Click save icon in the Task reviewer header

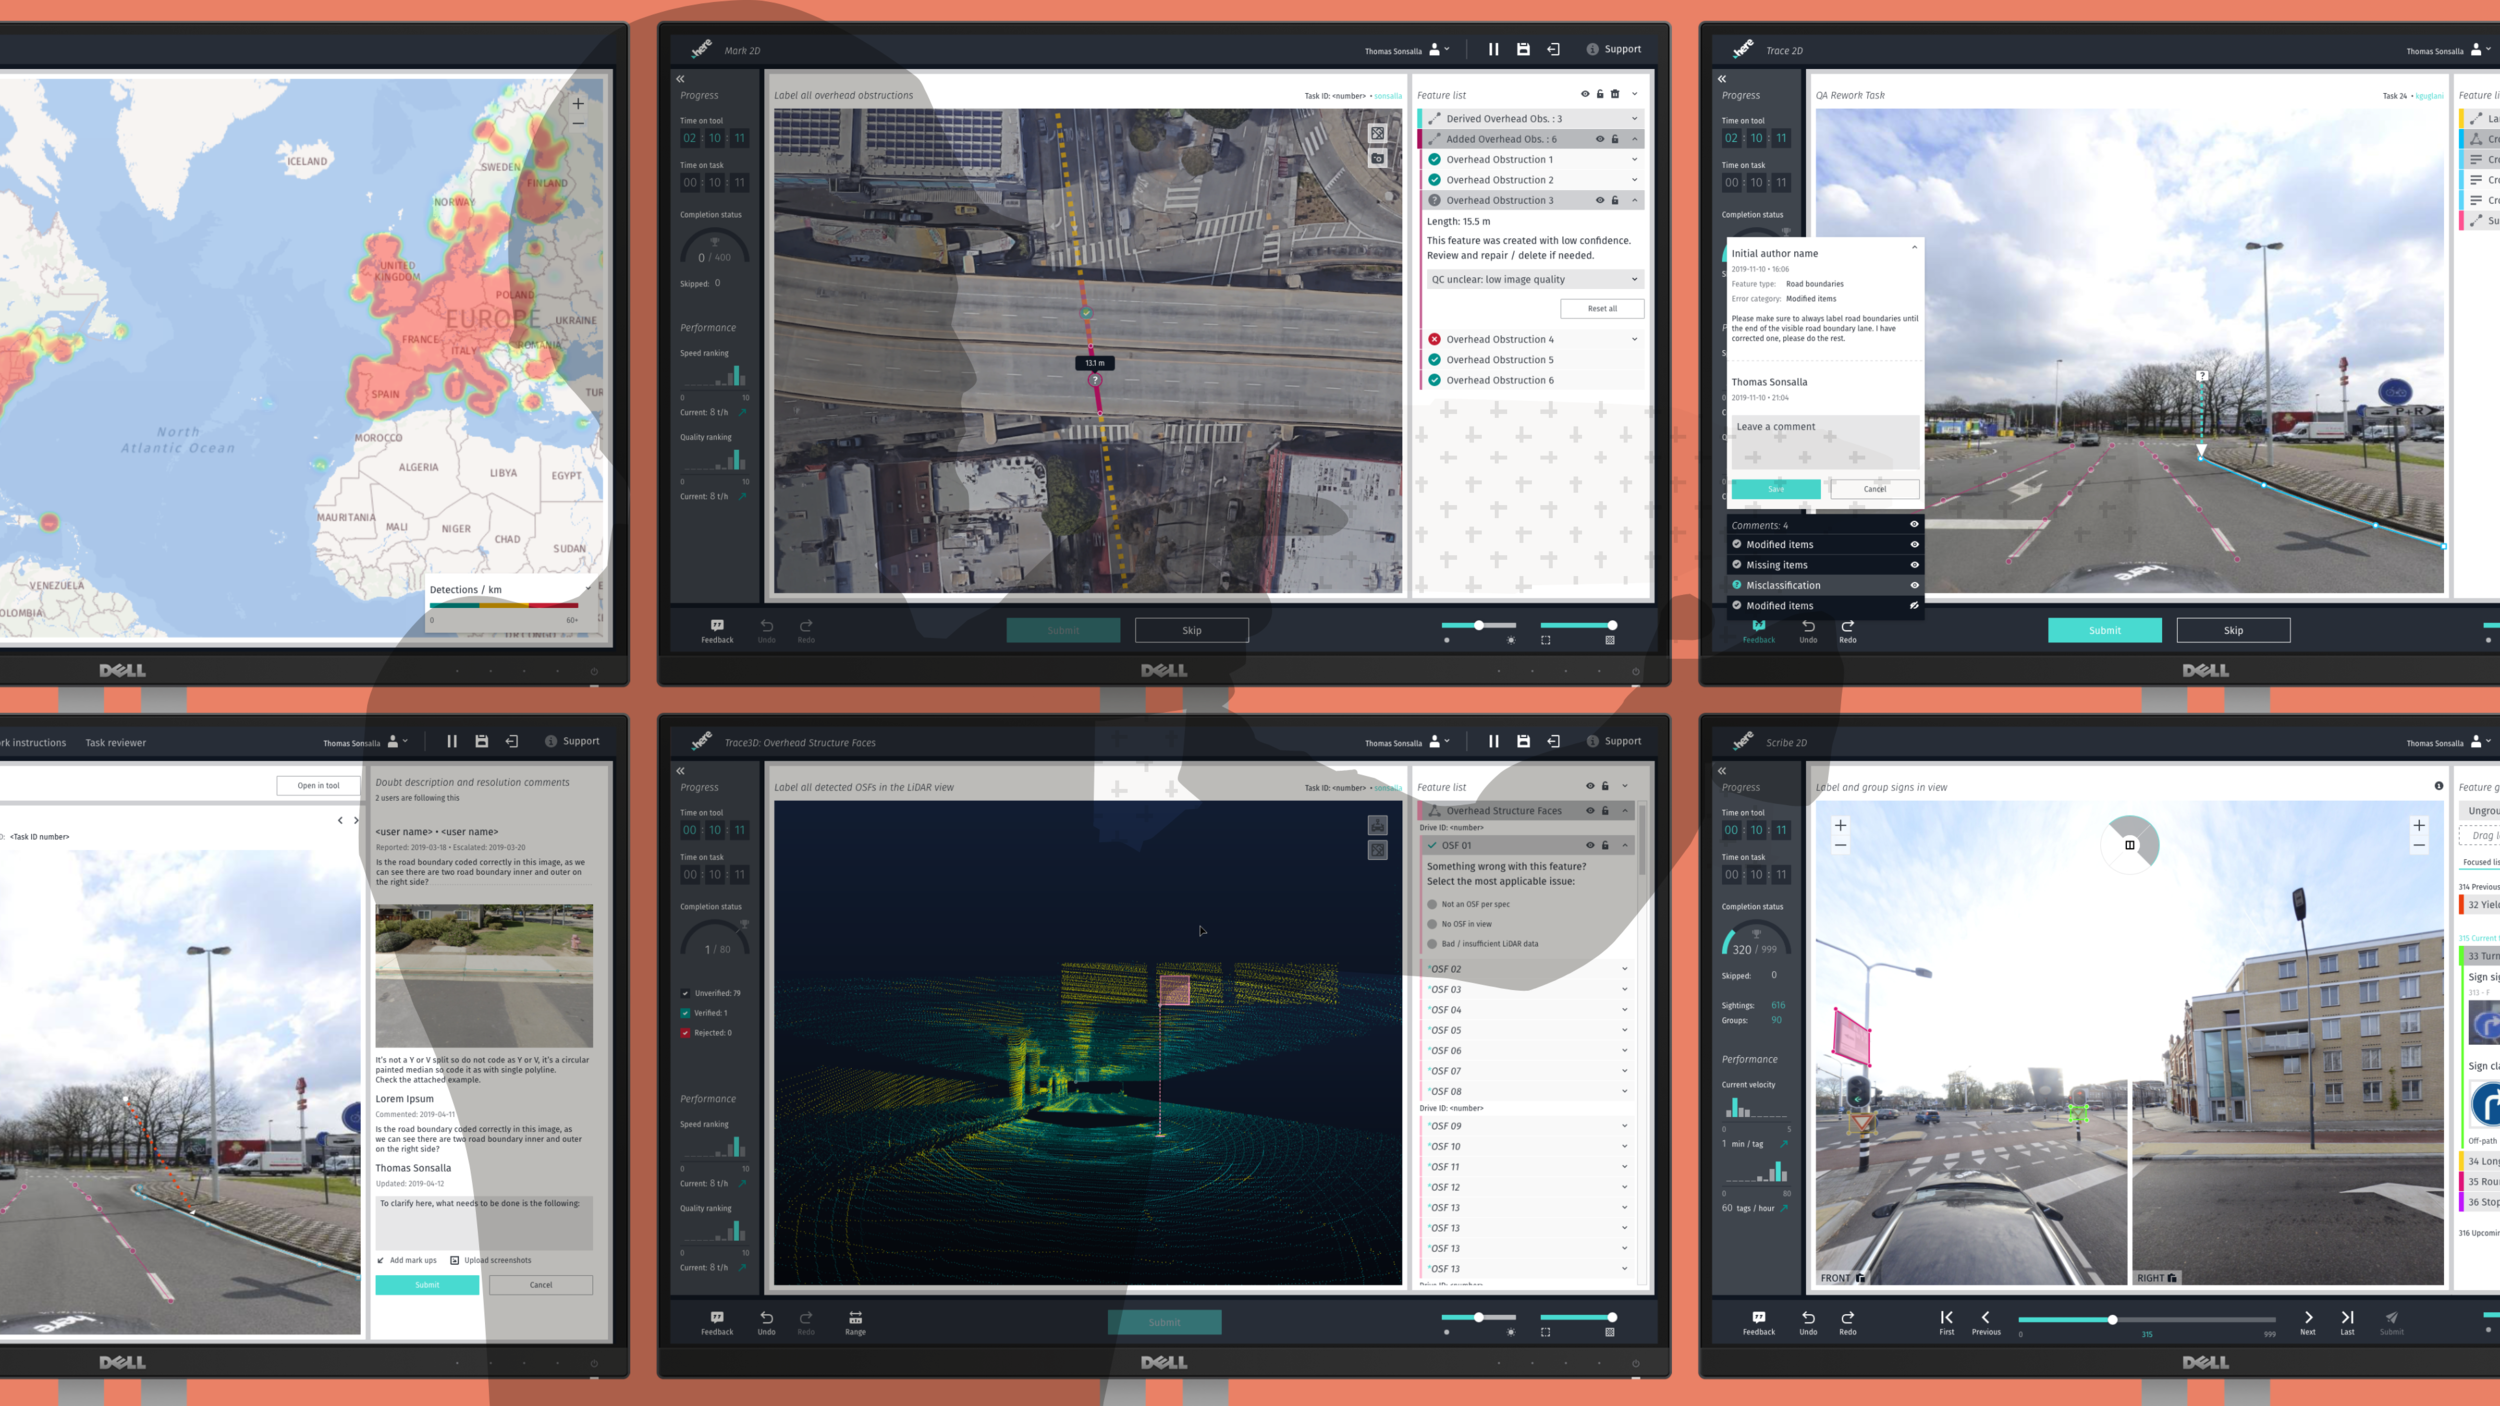481,741
